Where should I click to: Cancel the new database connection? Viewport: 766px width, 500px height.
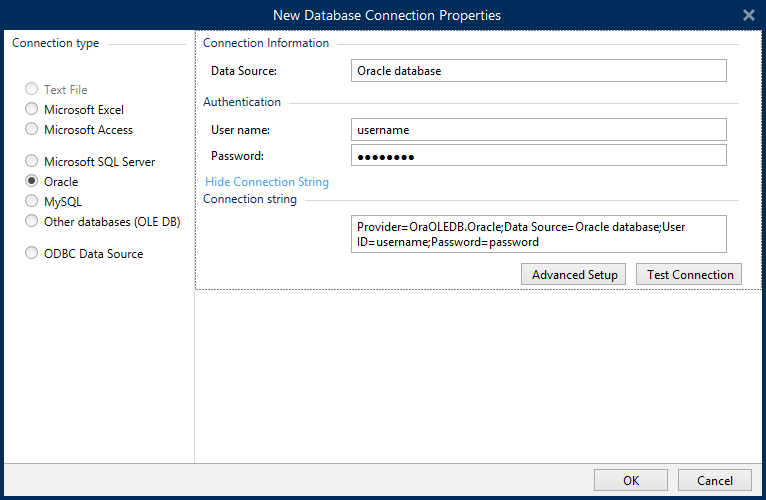(714, 480)
